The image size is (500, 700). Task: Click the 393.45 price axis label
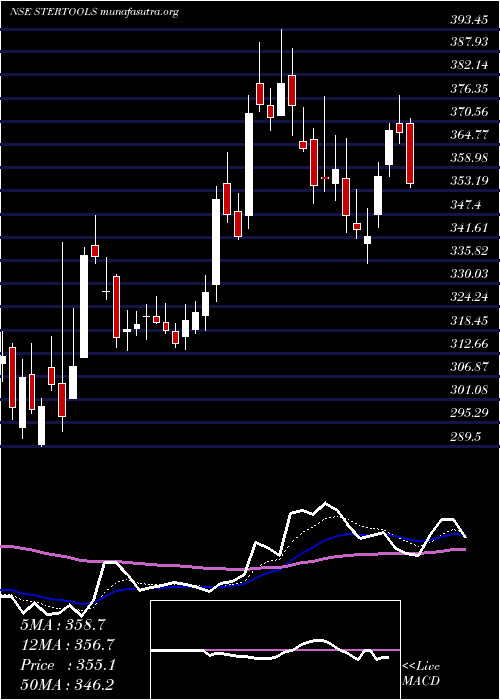pos(469,19)
